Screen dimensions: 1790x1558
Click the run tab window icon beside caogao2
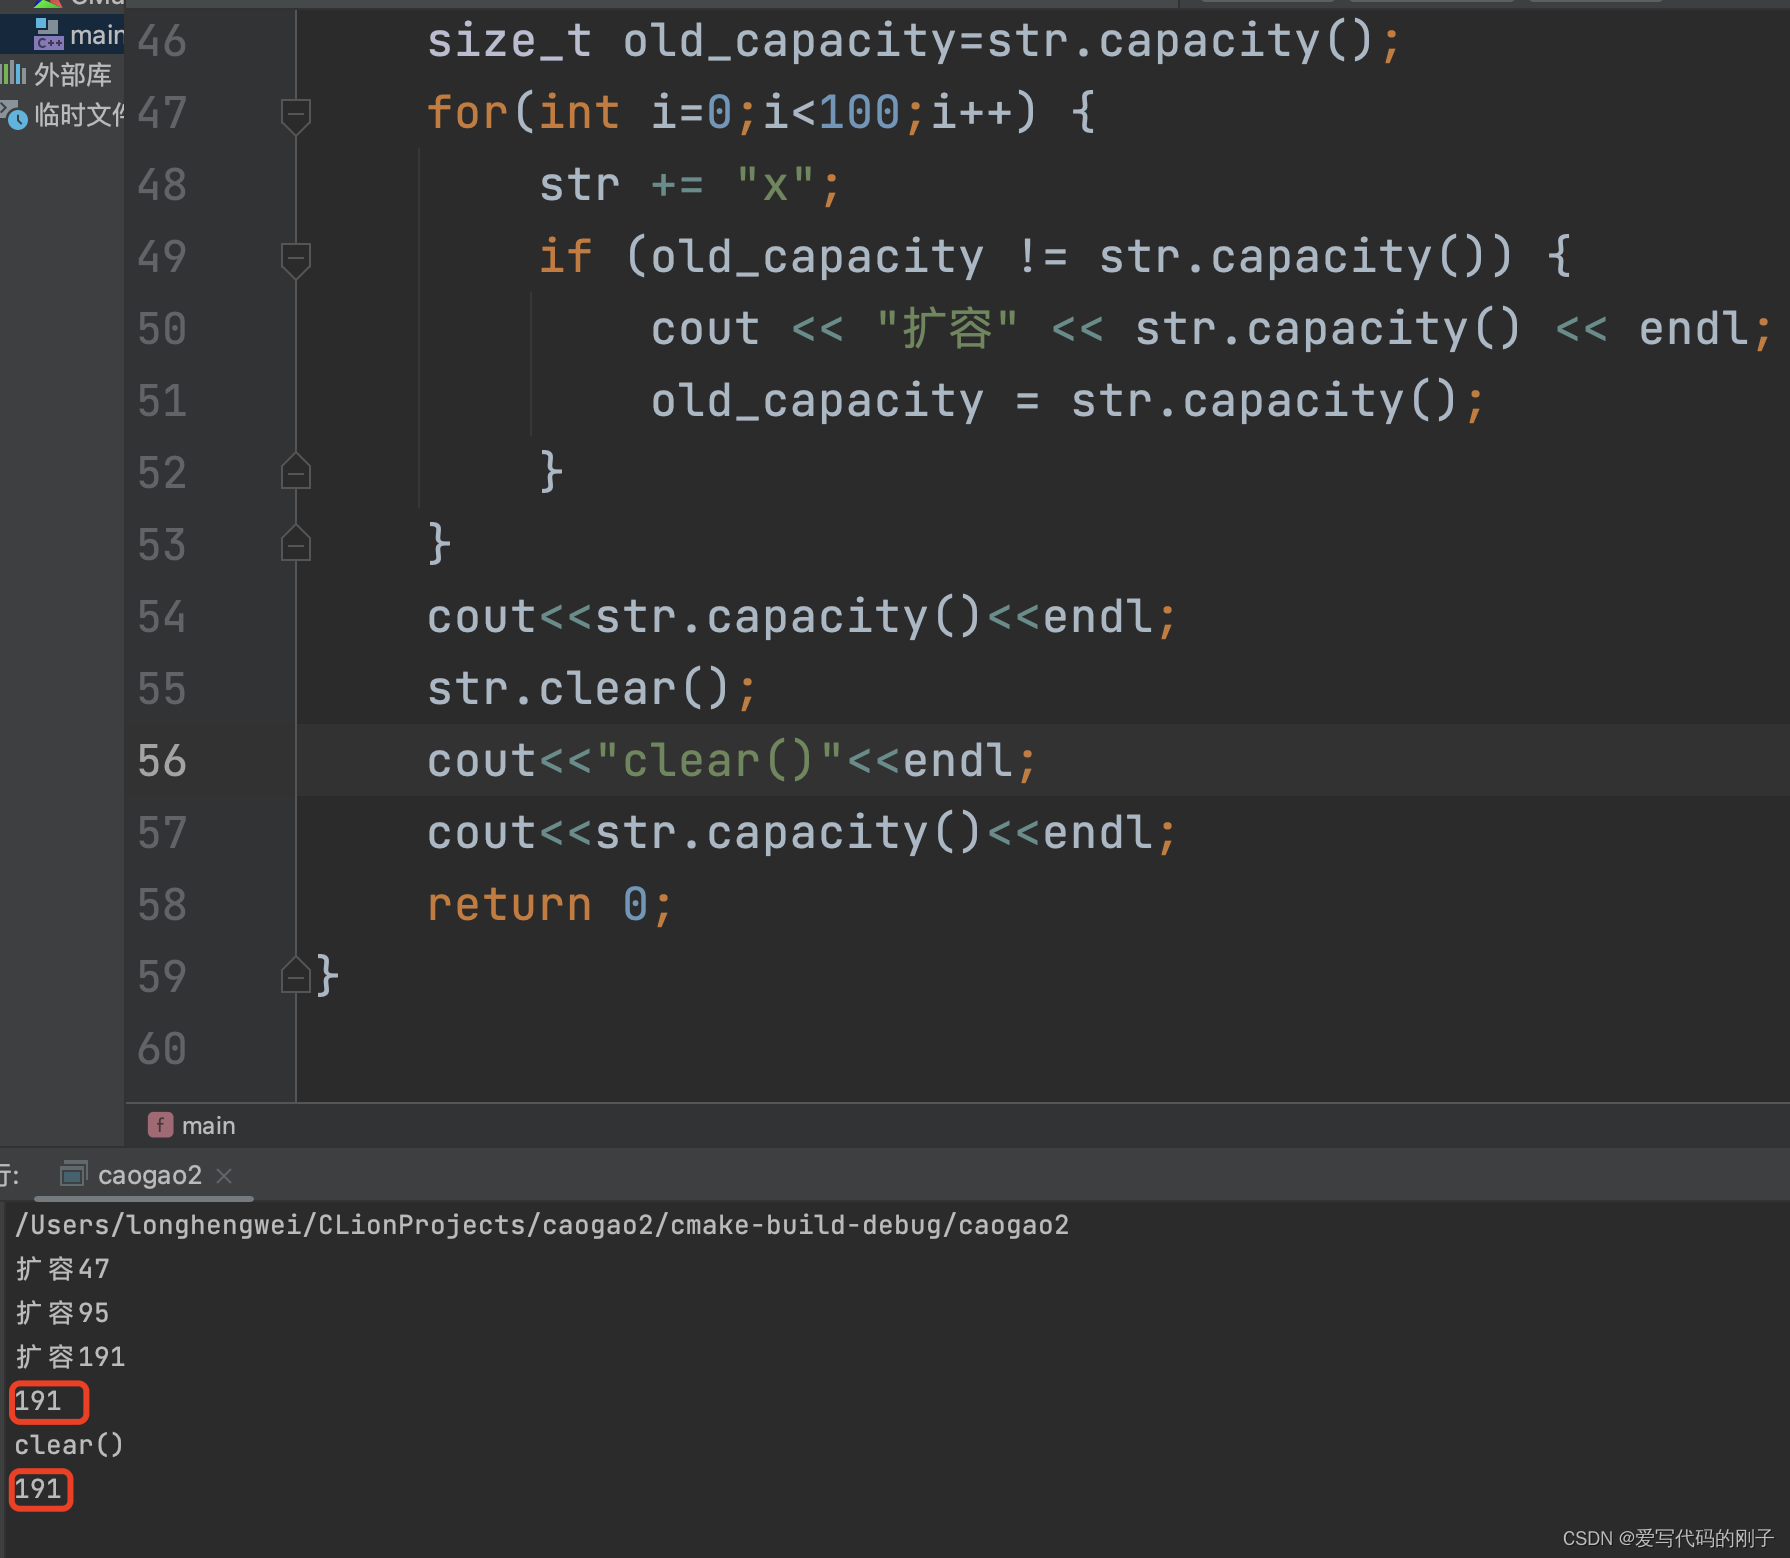click(73, 1174)
